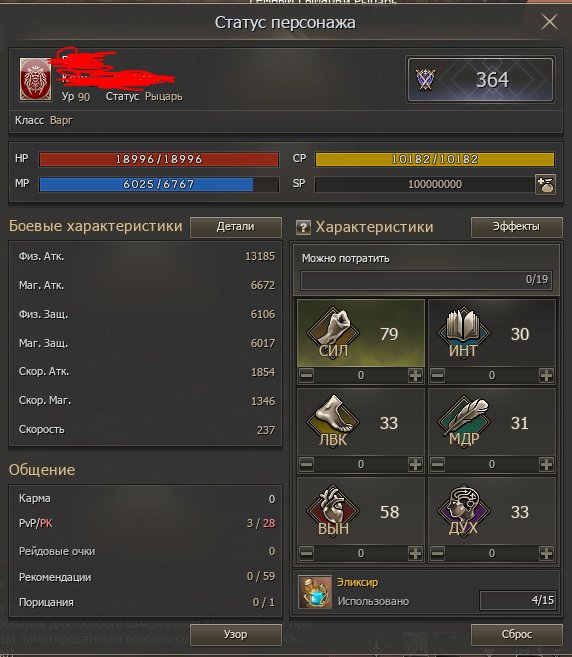Add a point to МДР
572x657 pixels.
(x=546, y=464)
